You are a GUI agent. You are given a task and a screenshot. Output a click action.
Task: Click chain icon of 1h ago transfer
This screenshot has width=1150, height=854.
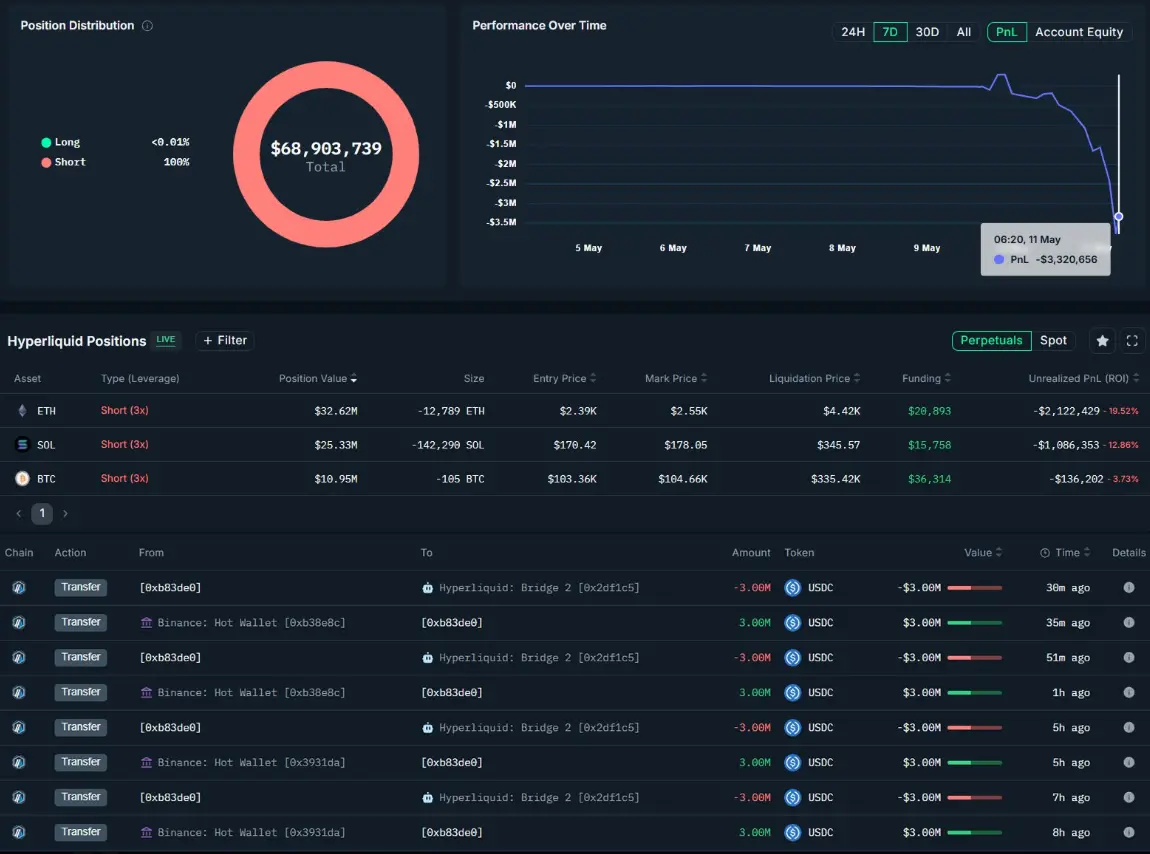19,693
